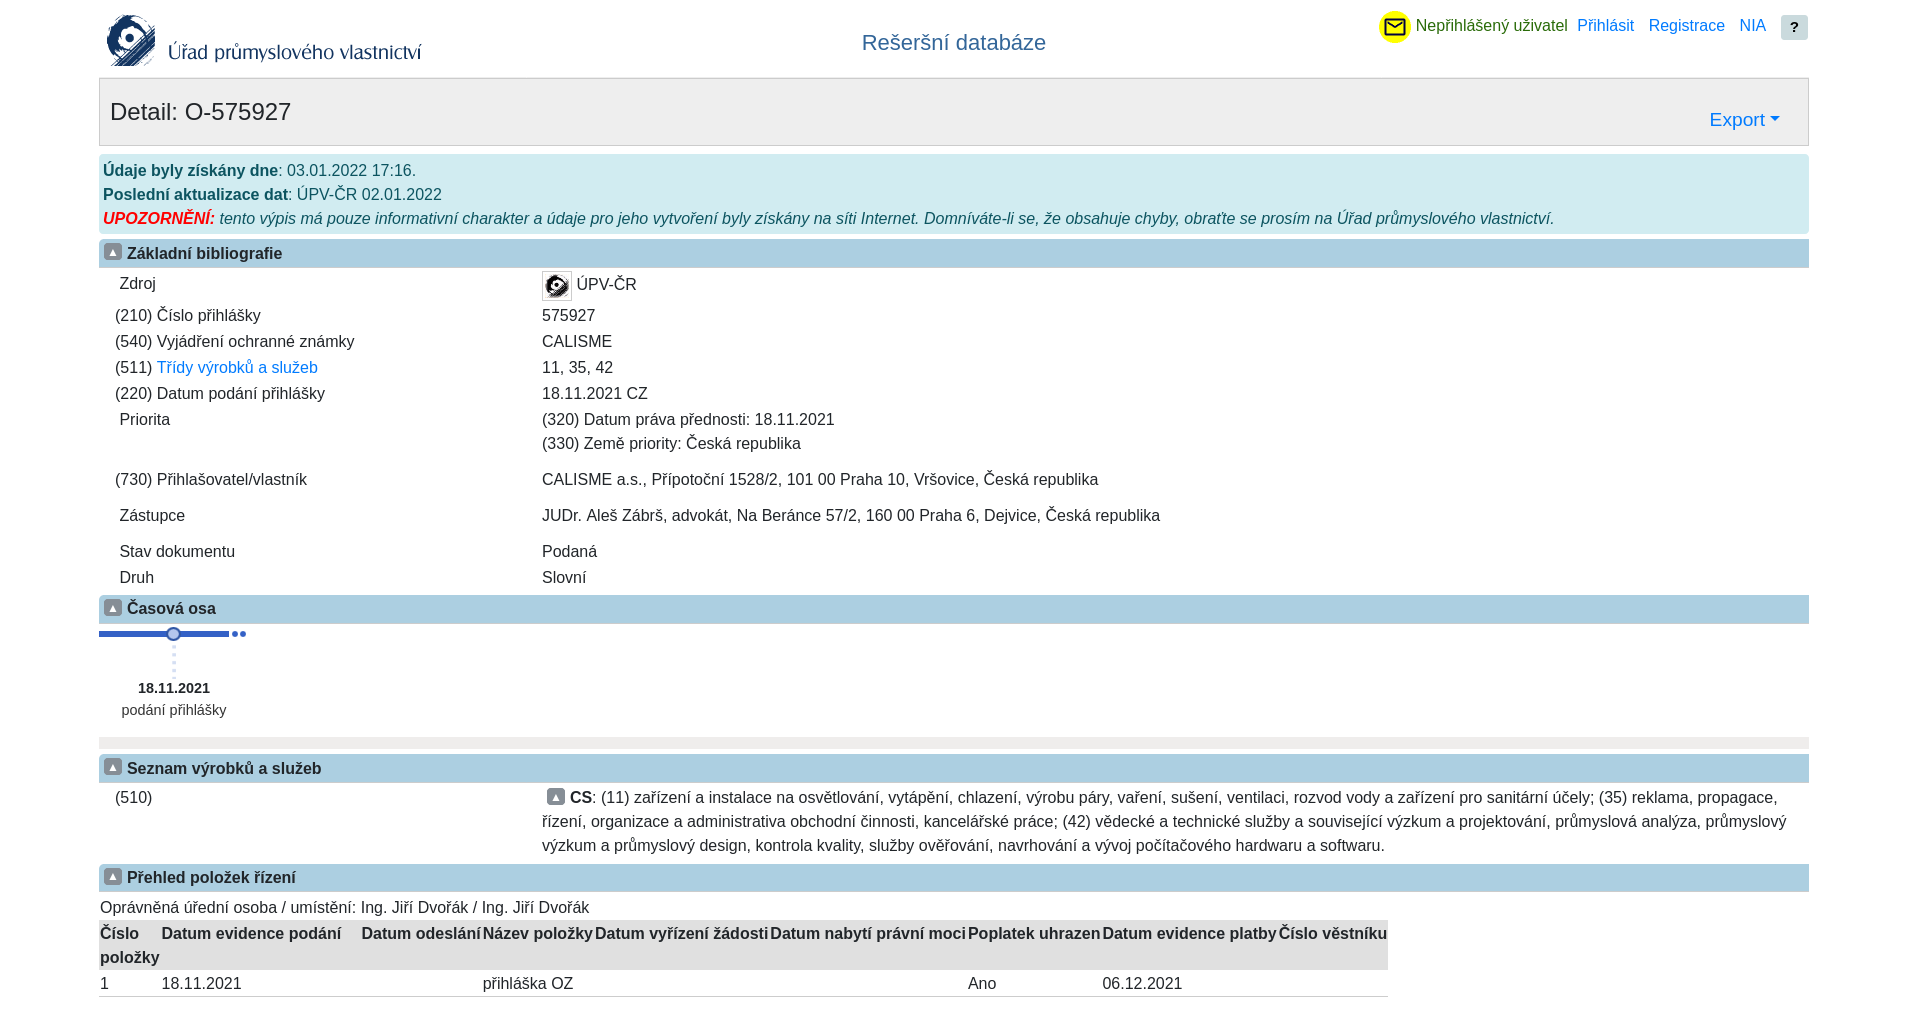1908x1017 pixels.
Task: Click the 18.11.2021 podání přihlášky label
Action: coord(174,699)
